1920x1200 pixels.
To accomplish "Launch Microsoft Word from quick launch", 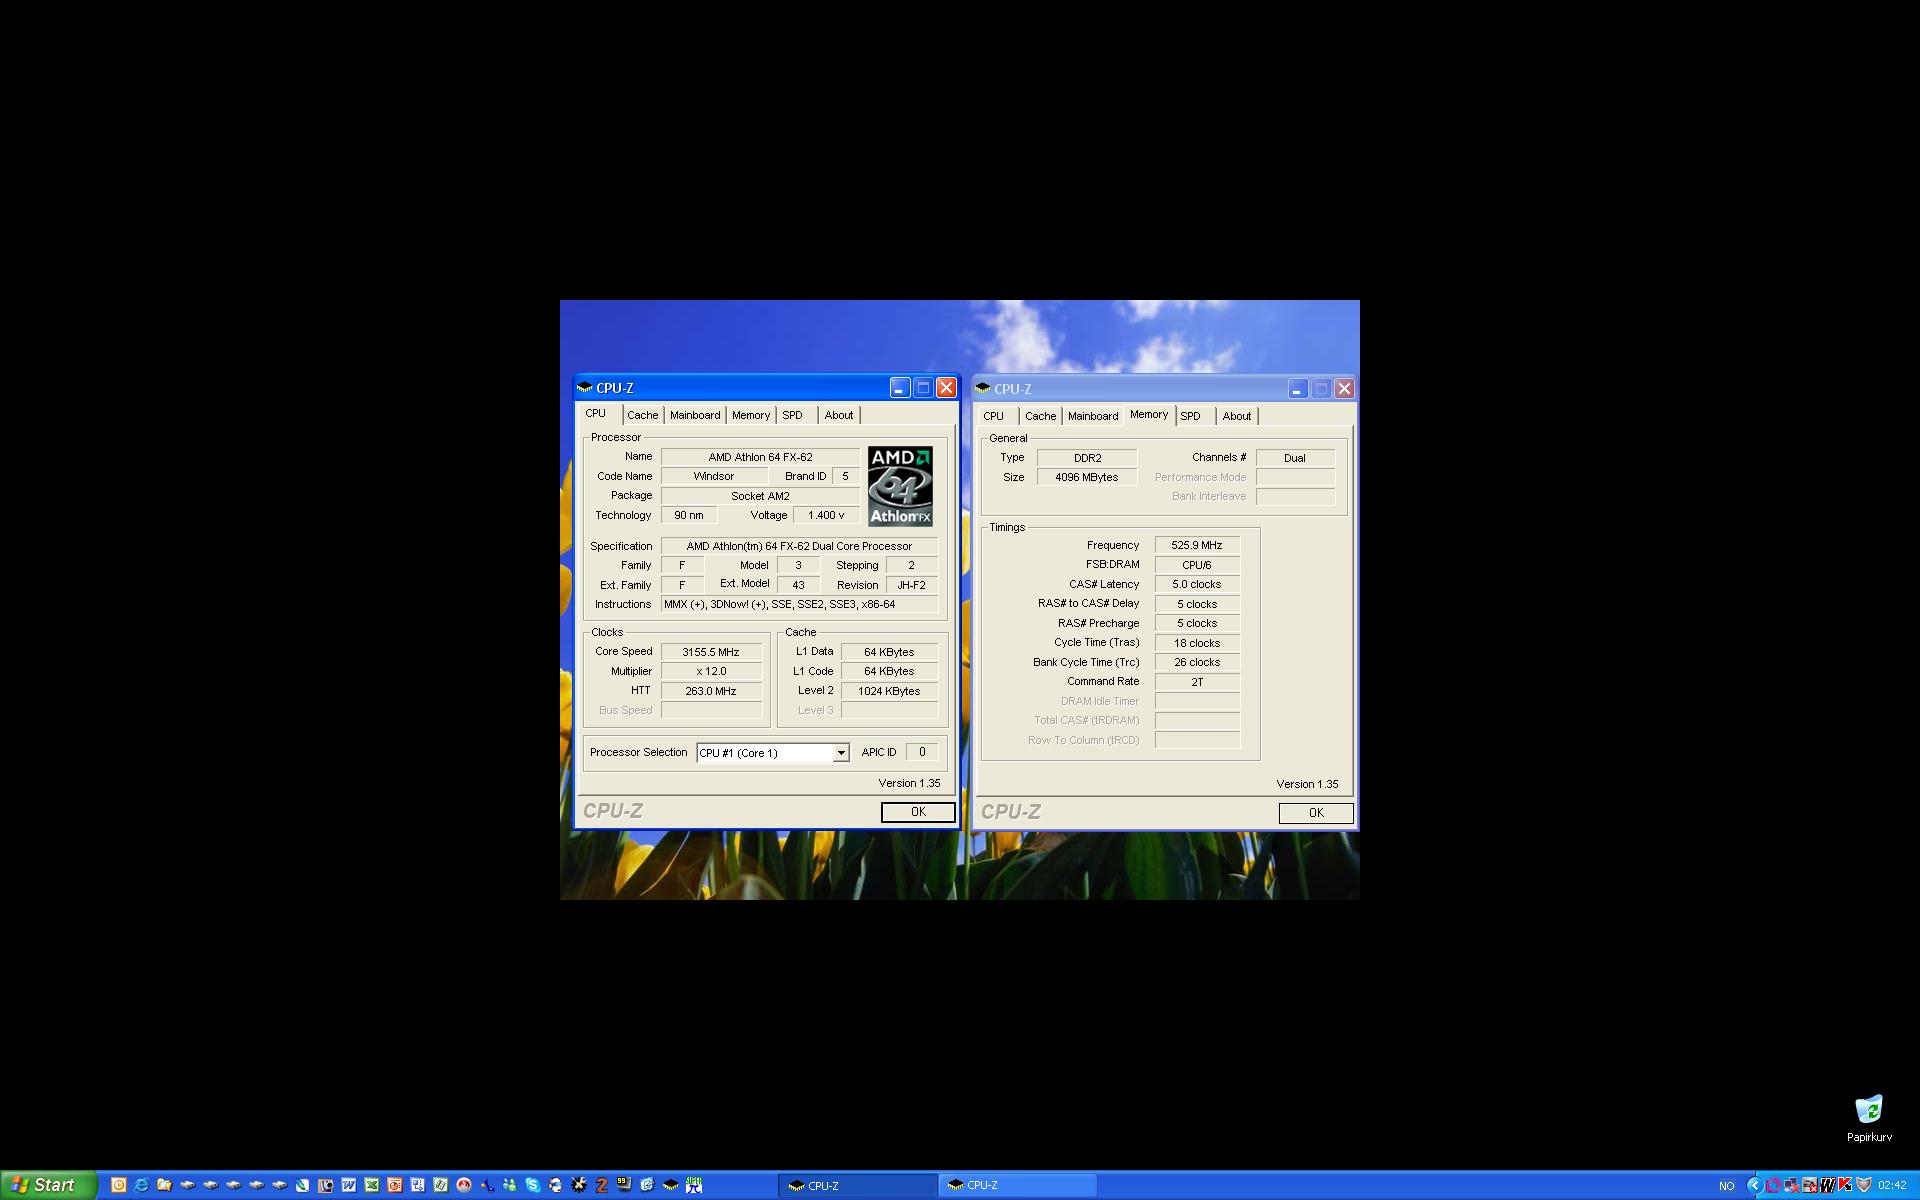I will (349, 1185).
